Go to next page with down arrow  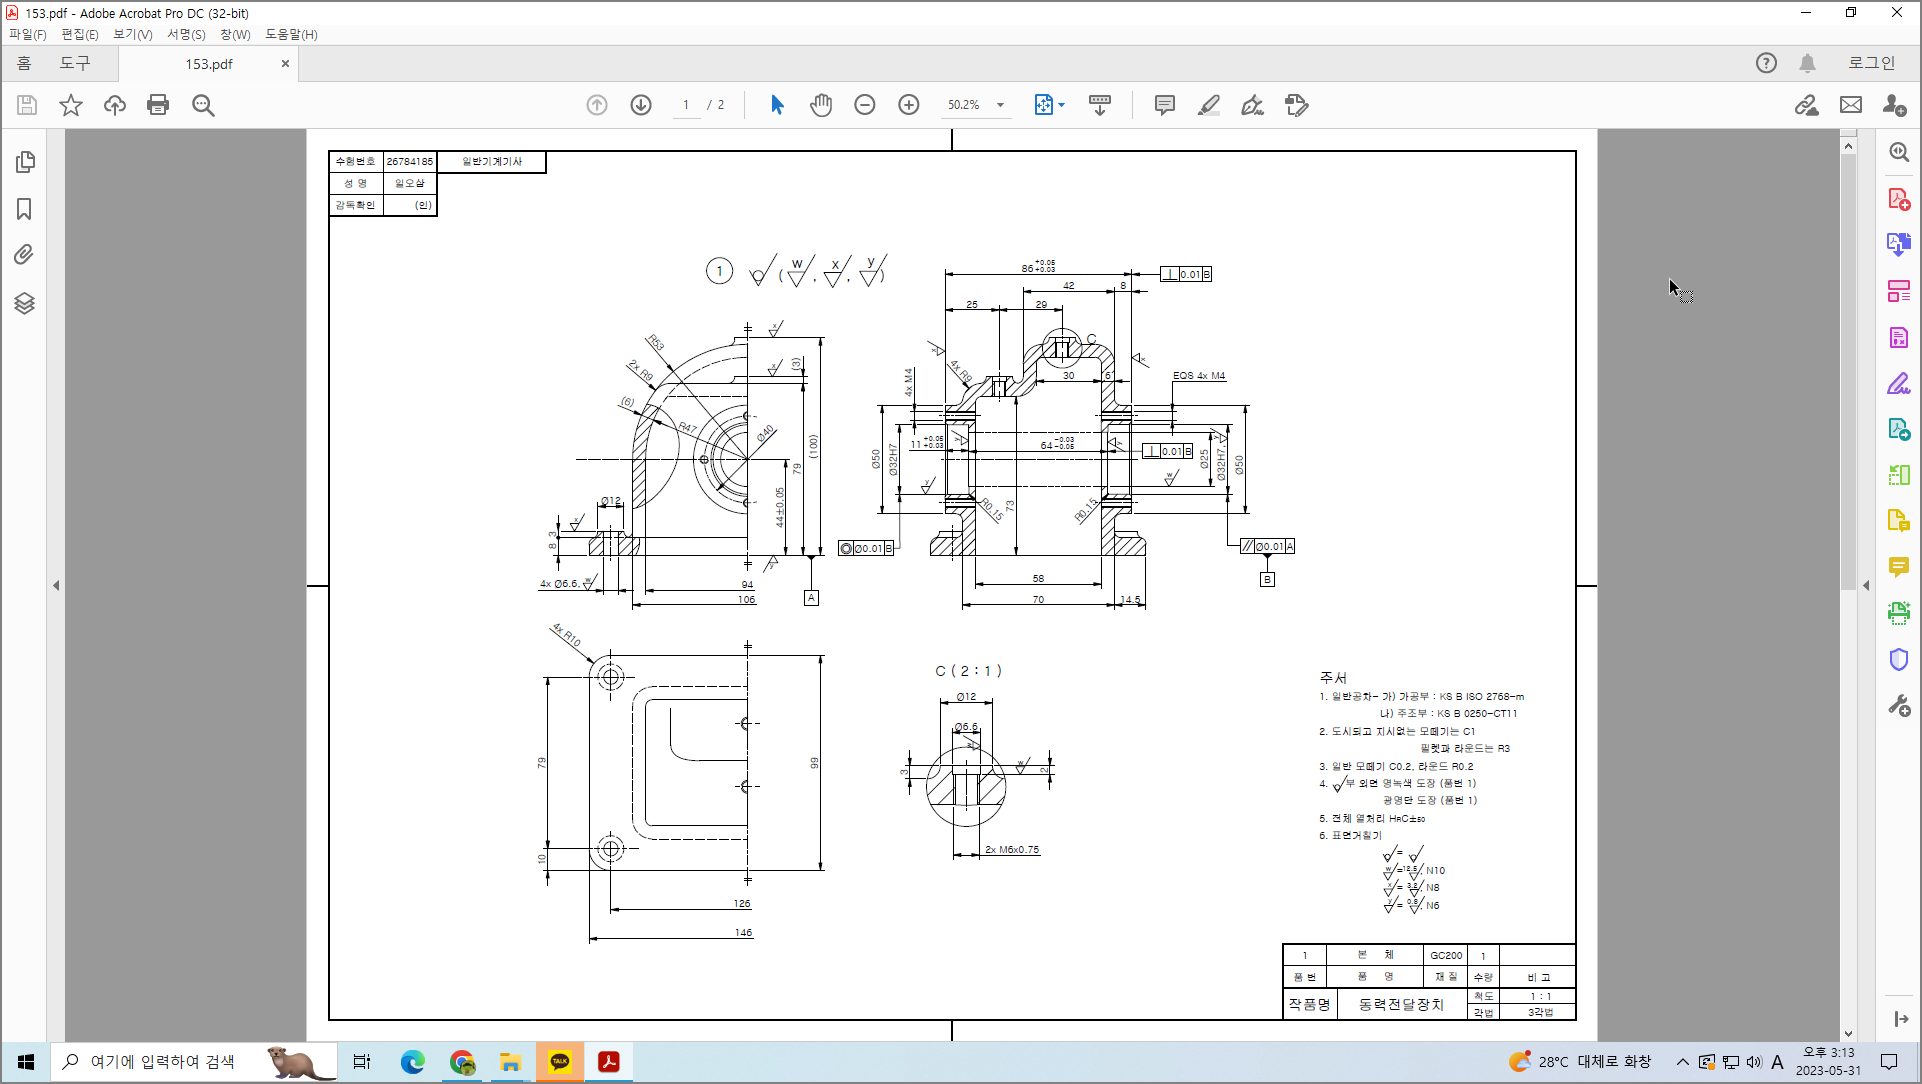tap(641, 104)
